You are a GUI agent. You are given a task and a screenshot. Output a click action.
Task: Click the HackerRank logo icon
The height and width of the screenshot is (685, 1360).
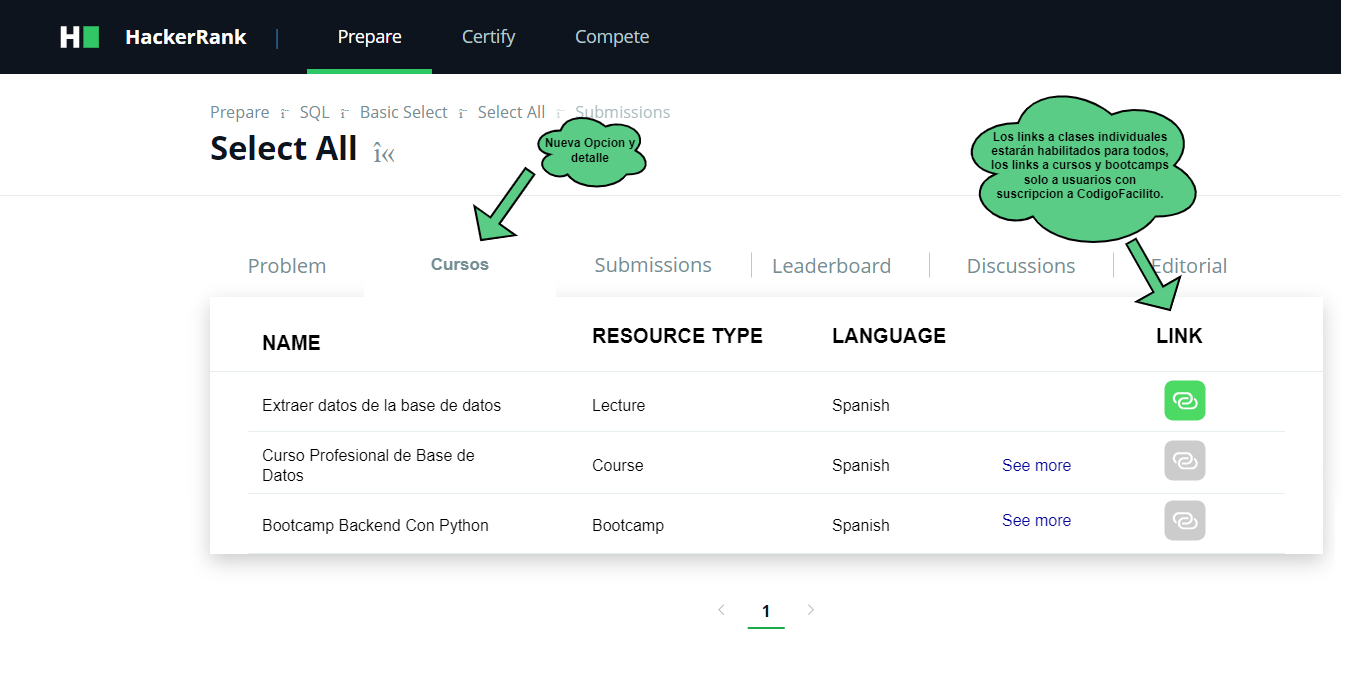[80, 37]
